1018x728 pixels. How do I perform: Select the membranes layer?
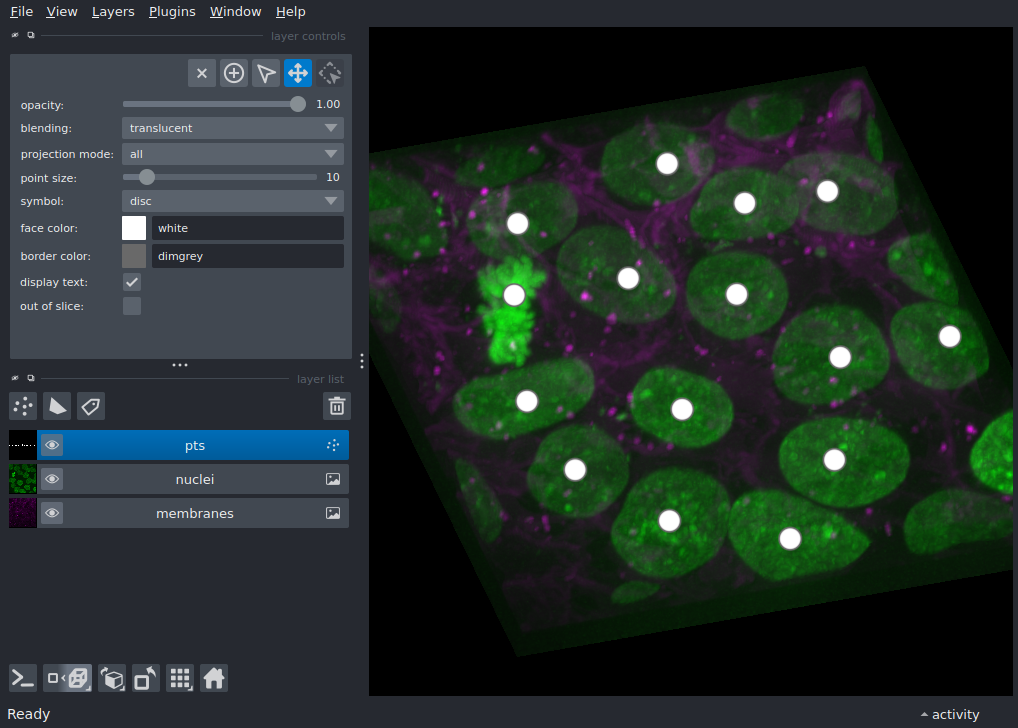pos(195,512)
